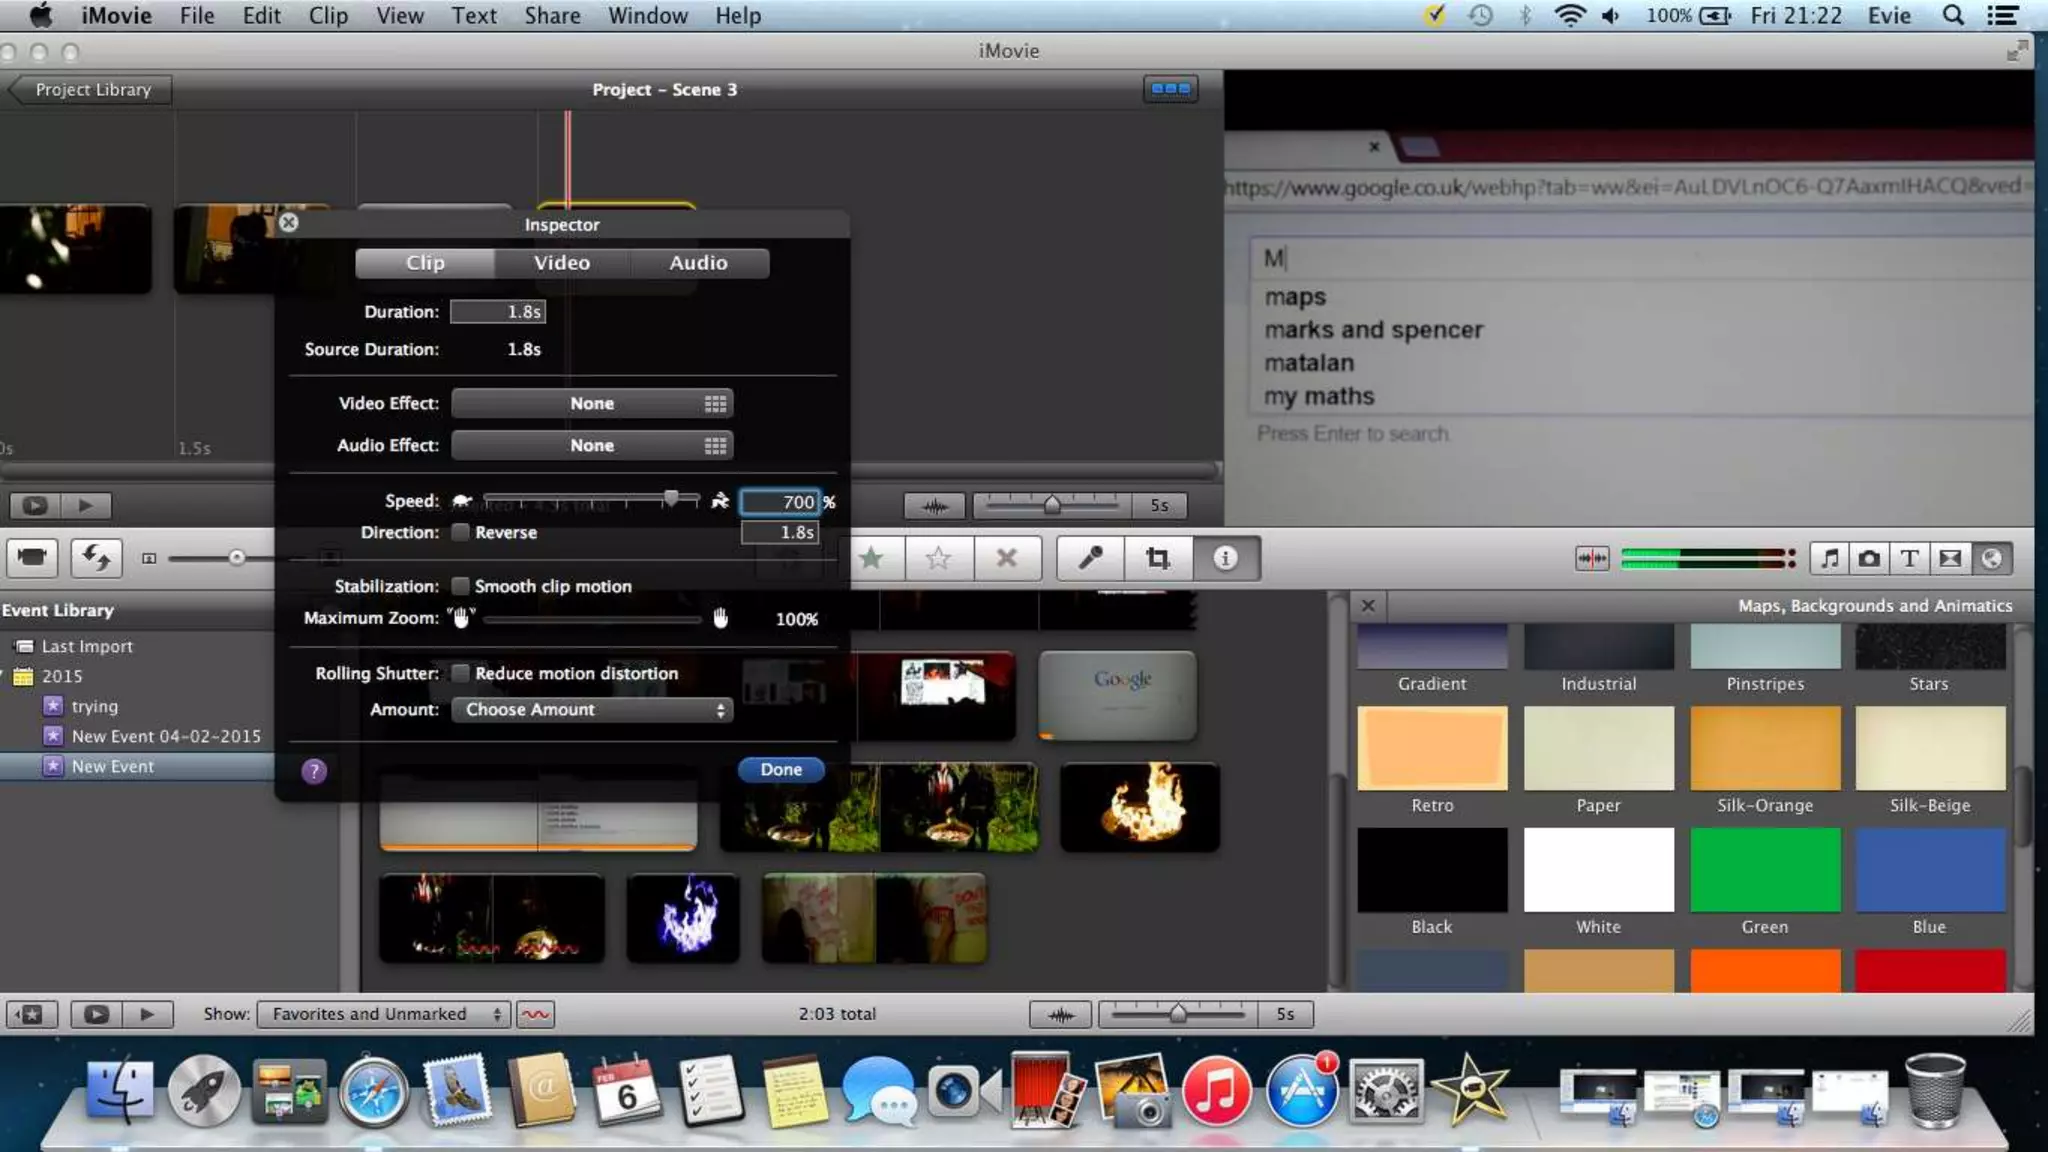The image size is (2048, 1152).
Task: Toggle event browser audio waveforms
Action: (x=1060, y=1014)
